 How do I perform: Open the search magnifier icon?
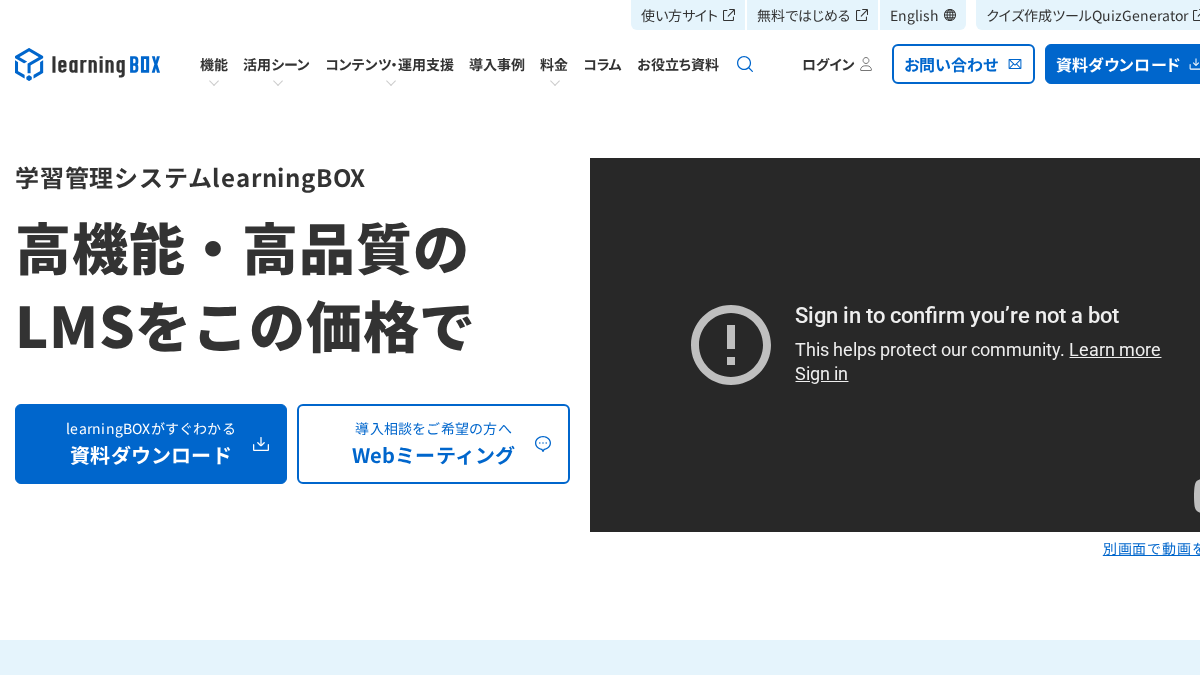coord(745,64)
